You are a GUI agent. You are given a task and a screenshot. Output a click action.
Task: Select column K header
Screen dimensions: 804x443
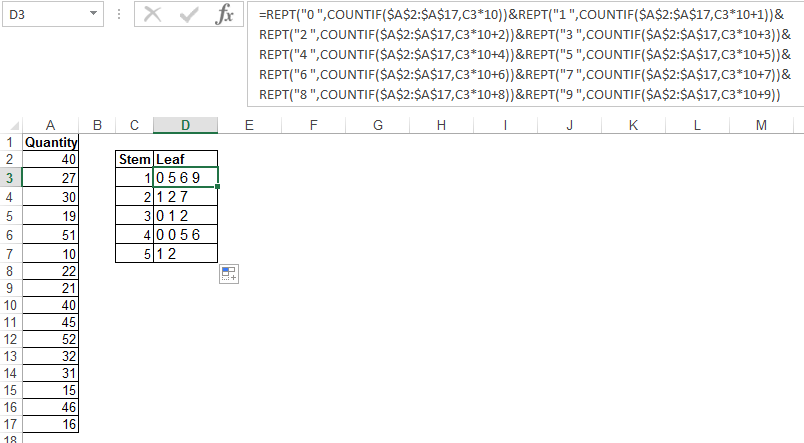point(633,126)
